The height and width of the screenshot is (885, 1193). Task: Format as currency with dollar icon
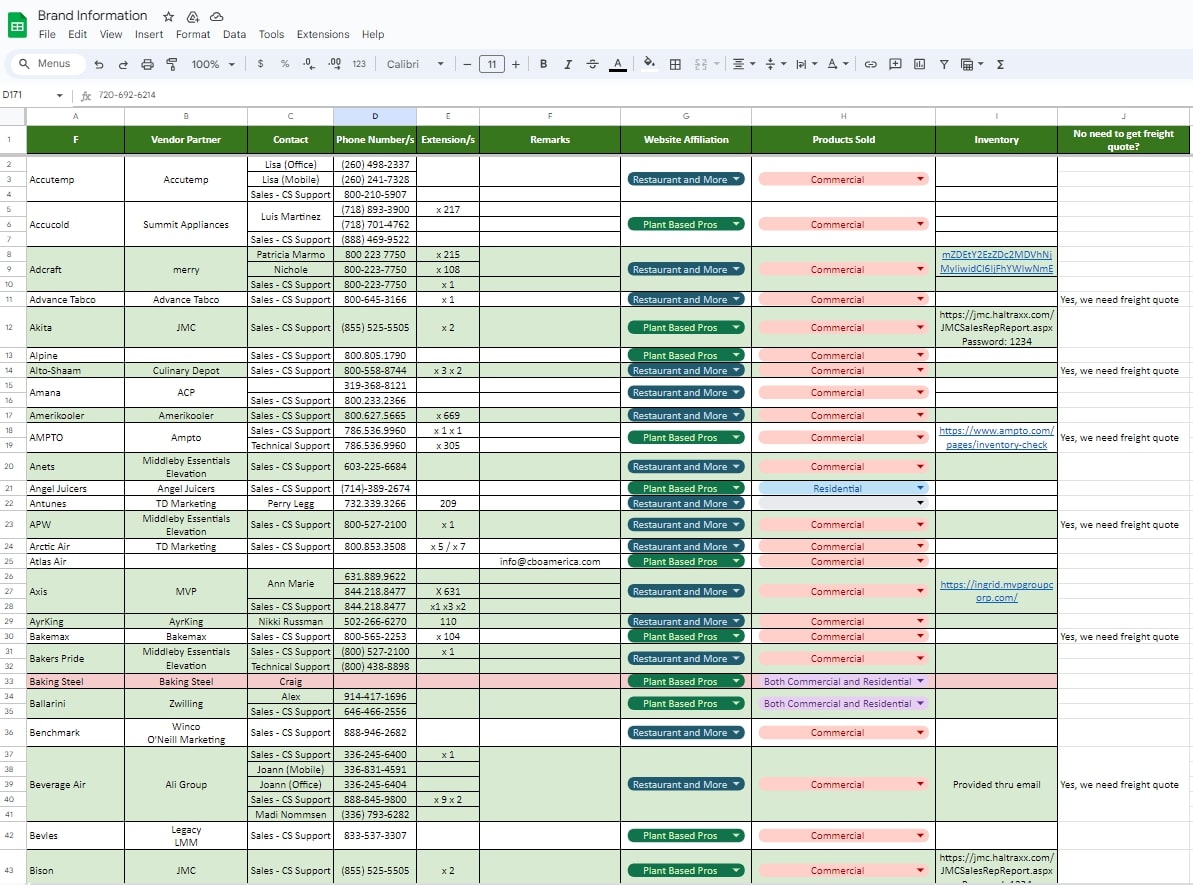tap(260, 65)
